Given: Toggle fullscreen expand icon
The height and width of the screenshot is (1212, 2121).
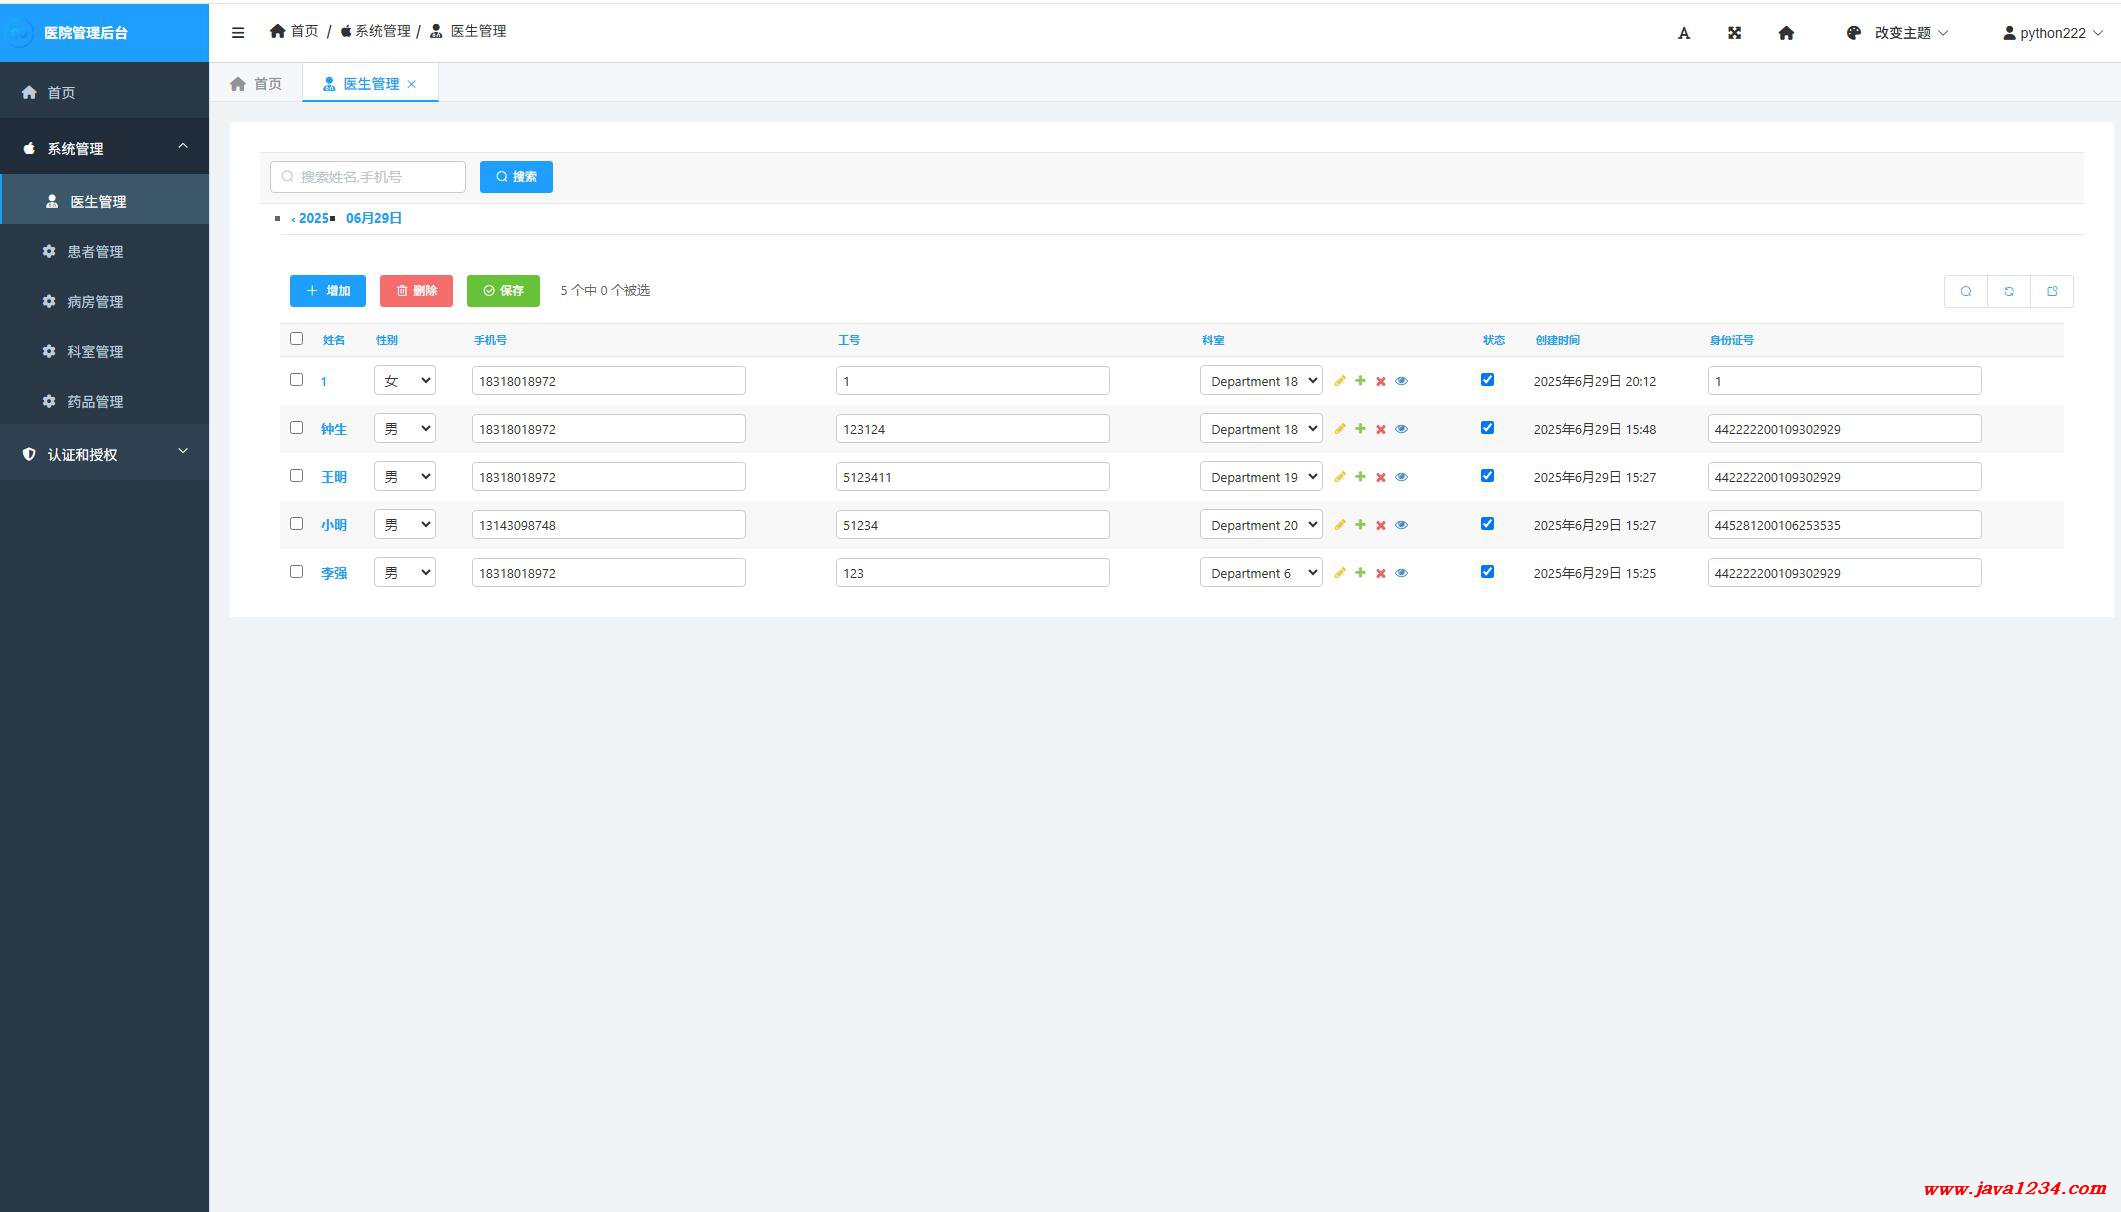Looking at the screenshot, I should (x=1735, y=33).
